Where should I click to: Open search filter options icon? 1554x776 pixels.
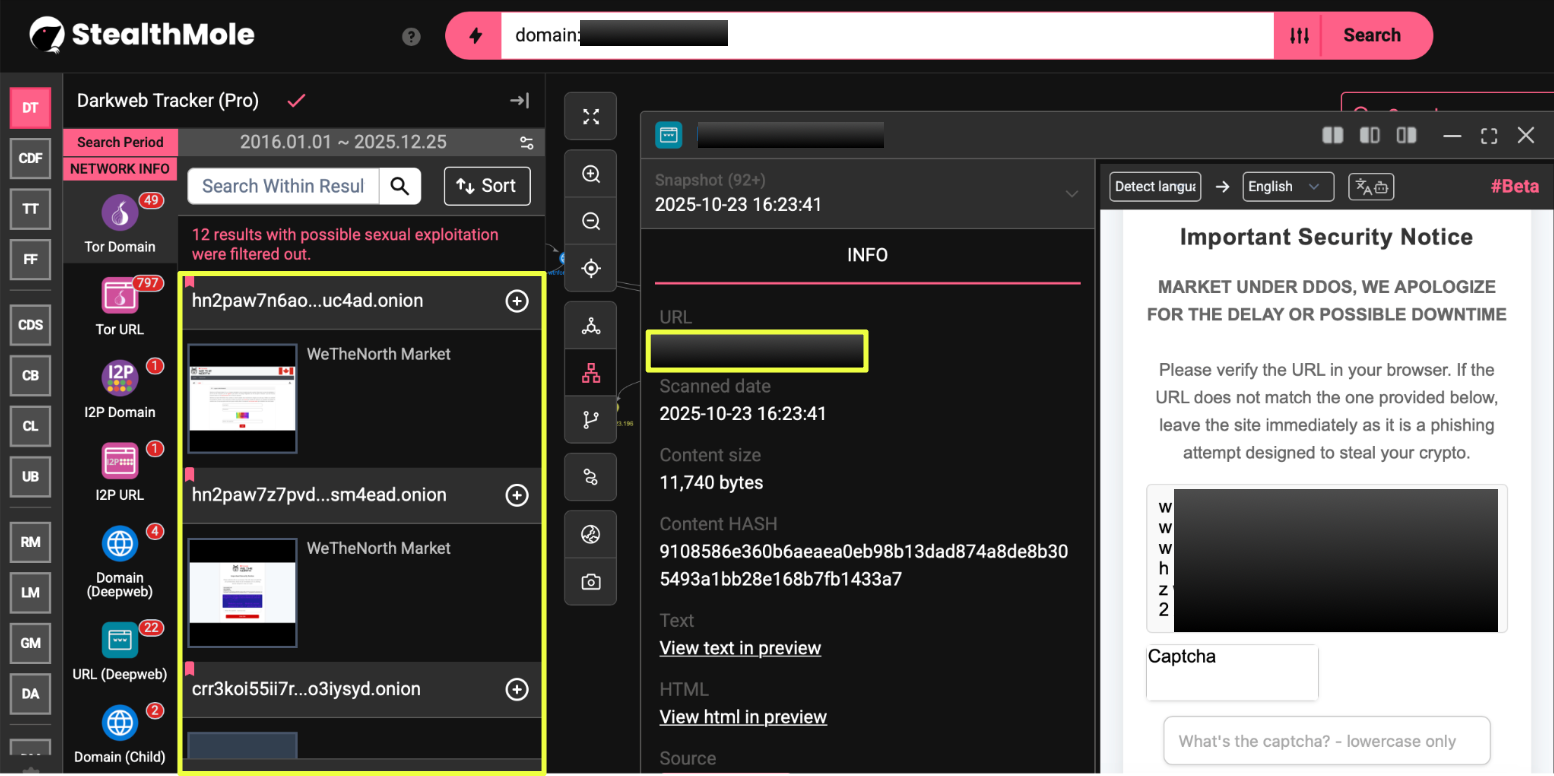click(x=1299, y=36)
